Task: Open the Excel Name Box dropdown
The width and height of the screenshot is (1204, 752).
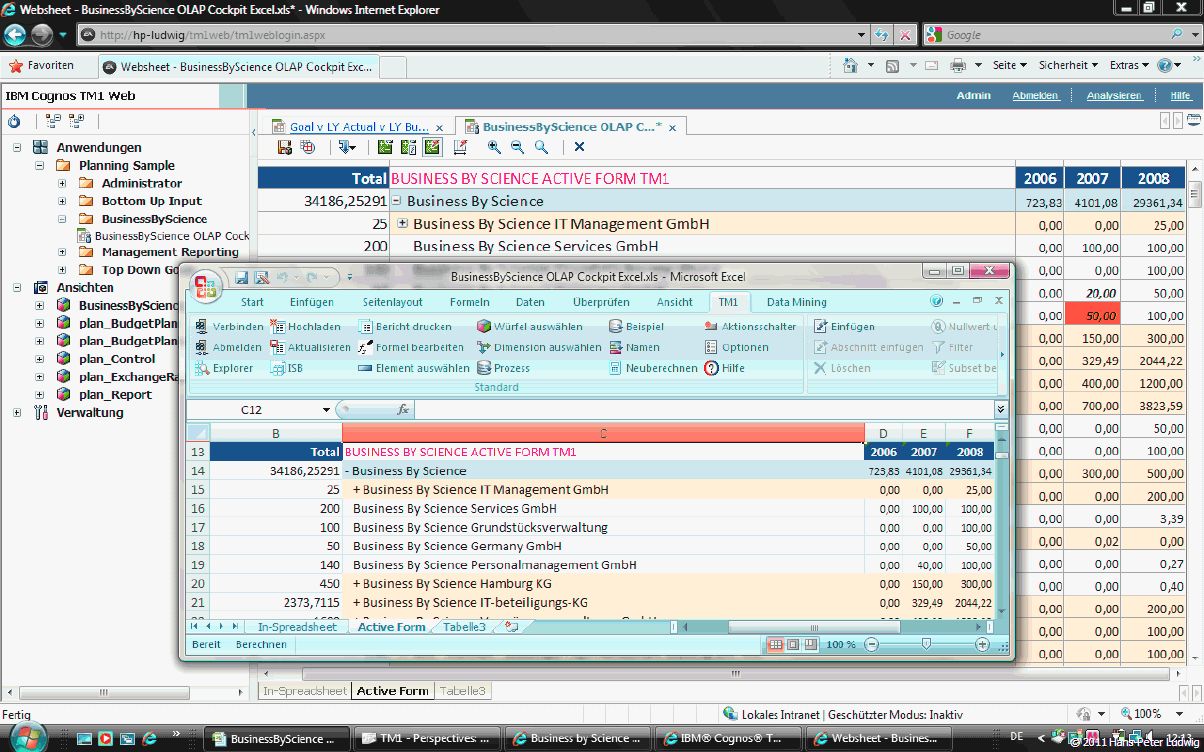Action: 326,410
